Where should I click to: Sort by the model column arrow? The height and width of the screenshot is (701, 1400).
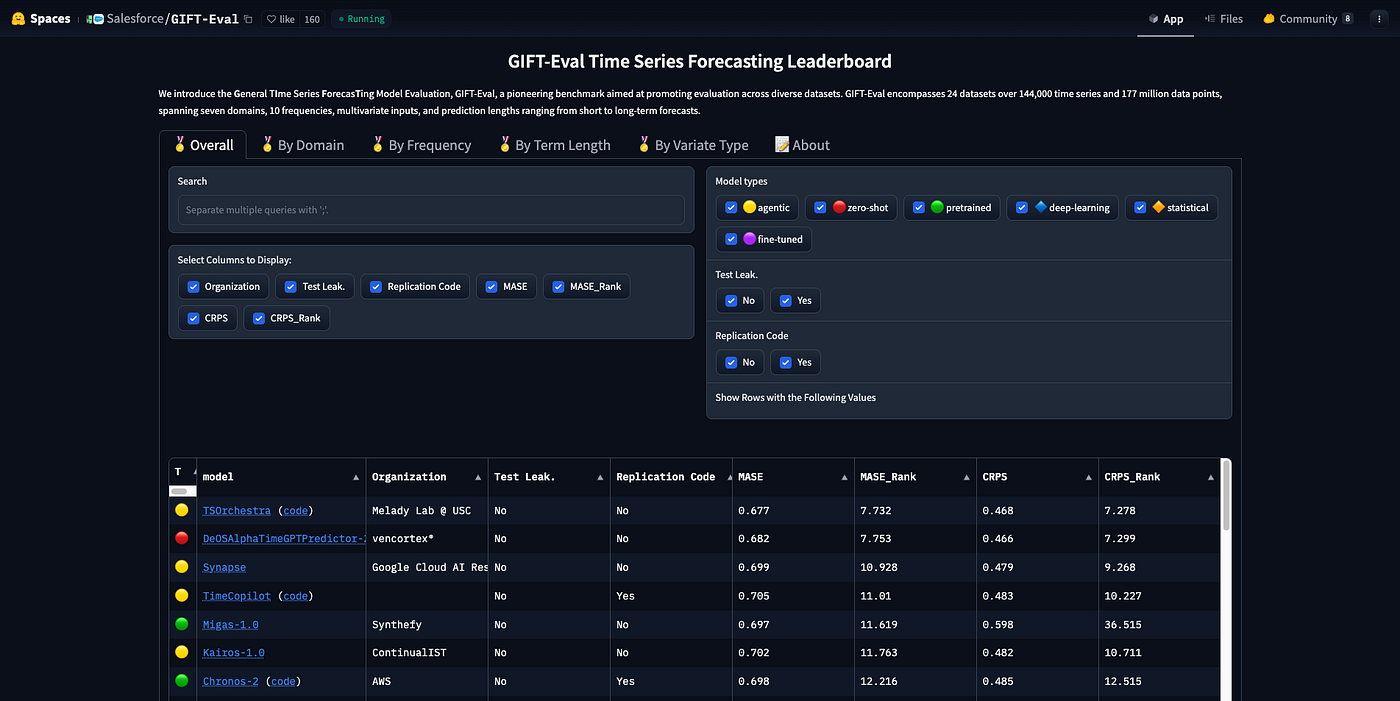point(356,477)
